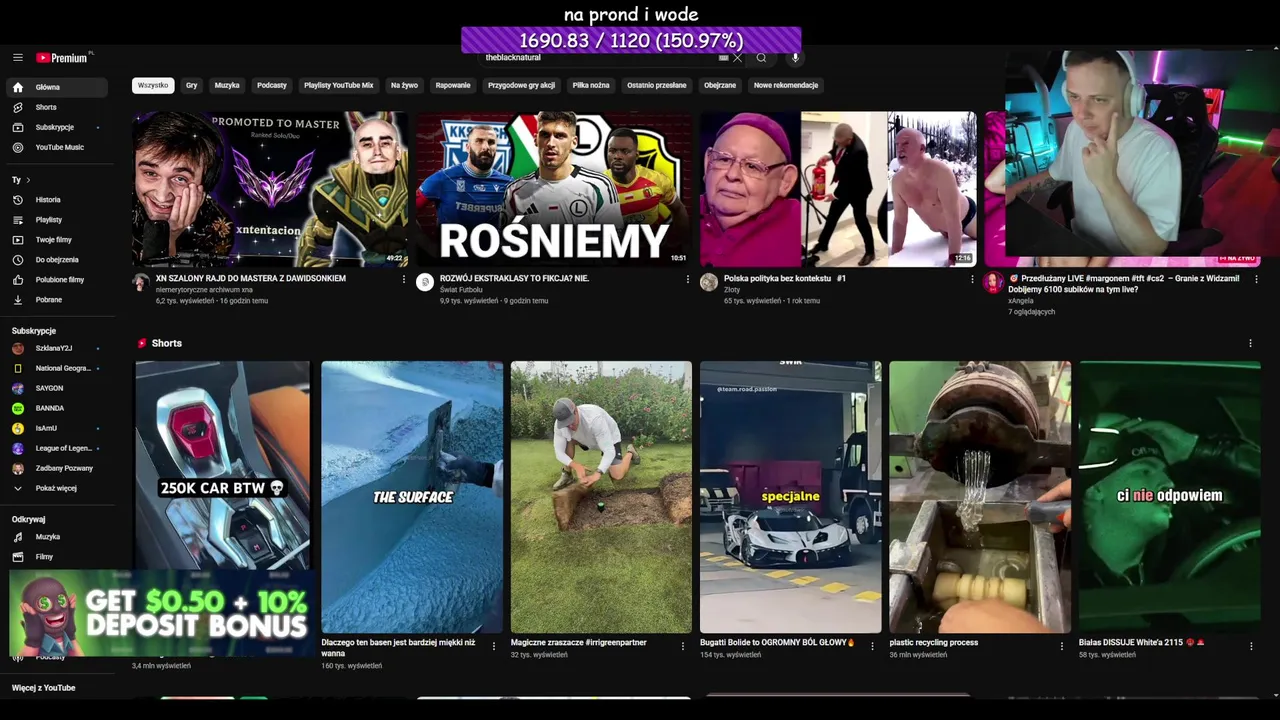Screen dimensions: 1280x720
Task: Click the YouTube Premium logo
Action: pos(63,58)
